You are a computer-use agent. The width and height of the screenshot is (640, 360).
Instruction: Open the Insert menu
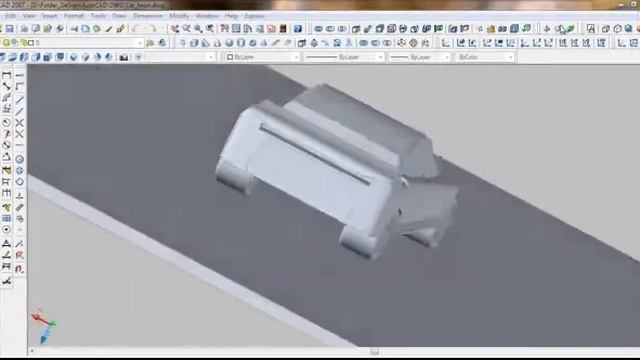(x=50, y=16)
